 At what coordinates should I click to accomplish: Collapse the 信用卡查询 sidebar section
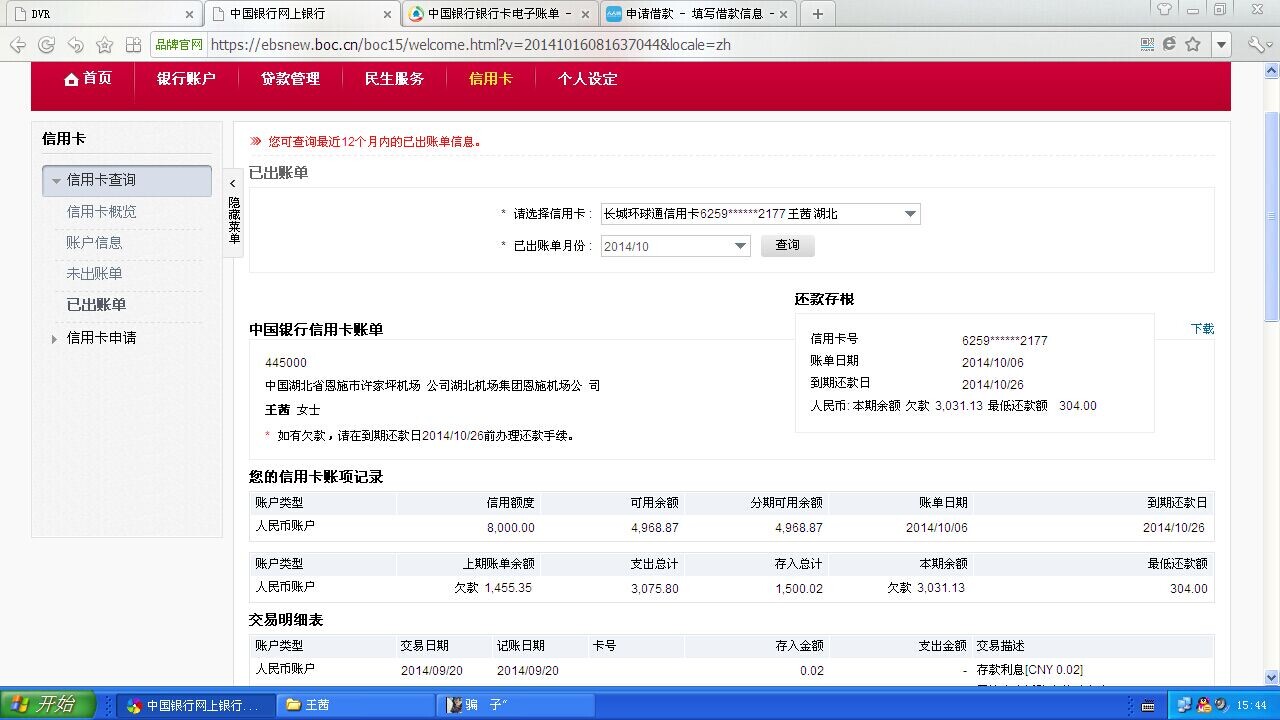pyautogui.click(x=57, y=181)
